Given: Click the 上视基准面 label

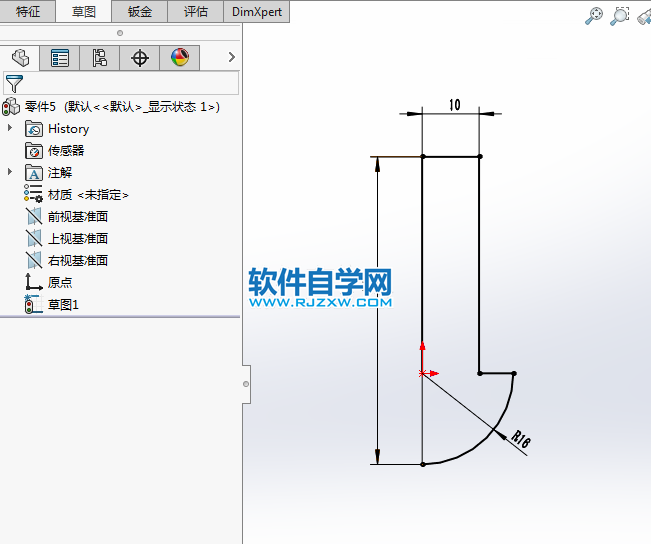Looking at the screenshot, I should 78,238.
